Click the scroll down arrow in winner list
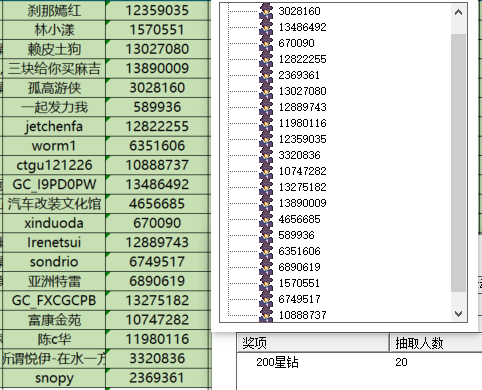Screen dimensions: 482x390 click(x=459, y=314)
